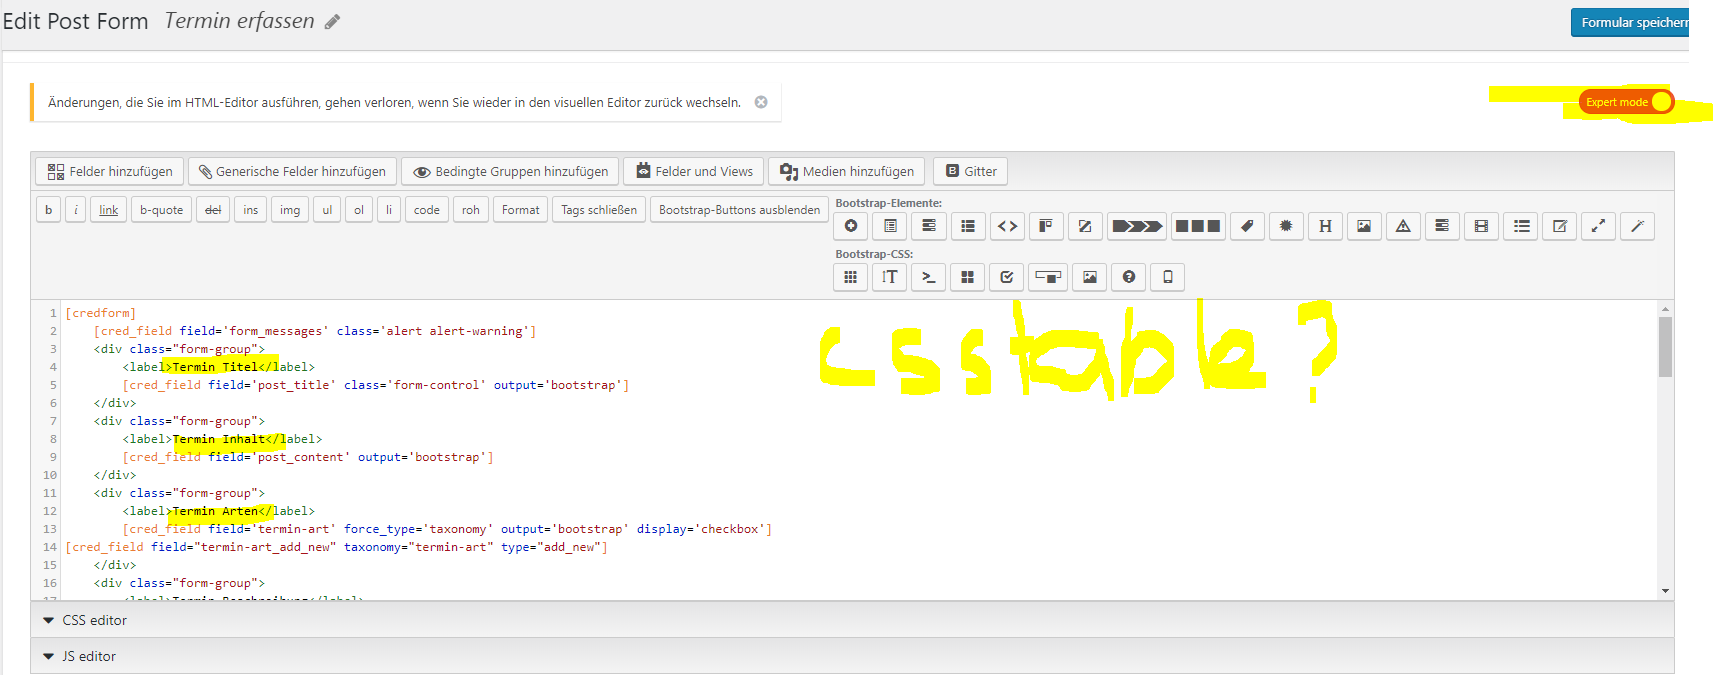Click the roh quicktag button
Screen dimensions: 1713x675
471,210
